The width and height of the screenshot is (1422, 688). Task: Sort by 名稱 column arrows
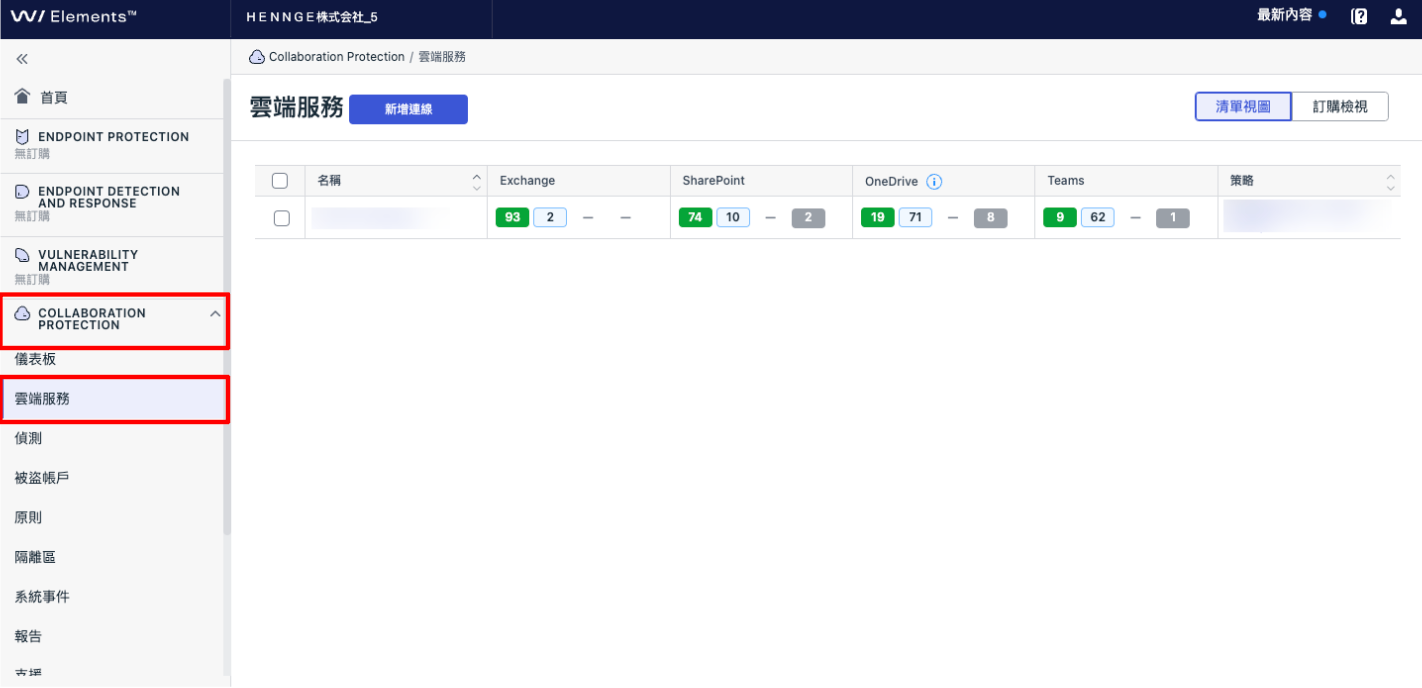(x=476, y=181)
